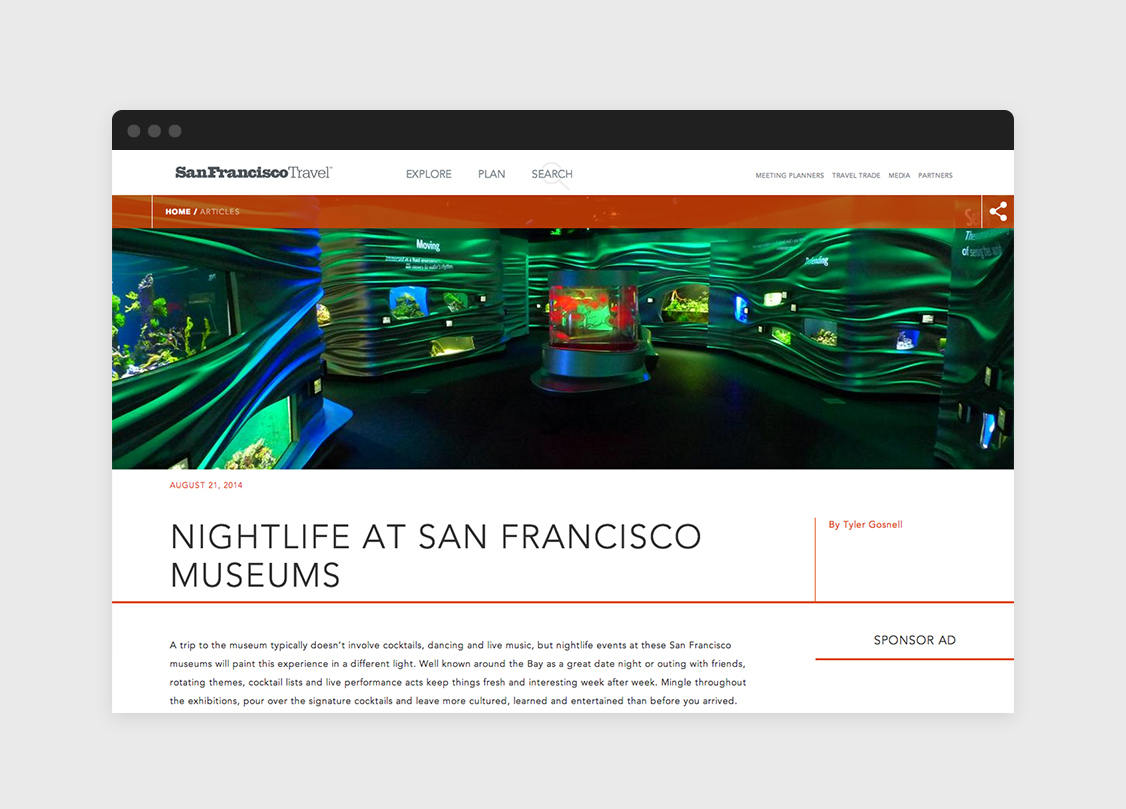This screenshot has height=809, width=1126.
Task: Open the share icon in the banner
Action: point(997,212)
